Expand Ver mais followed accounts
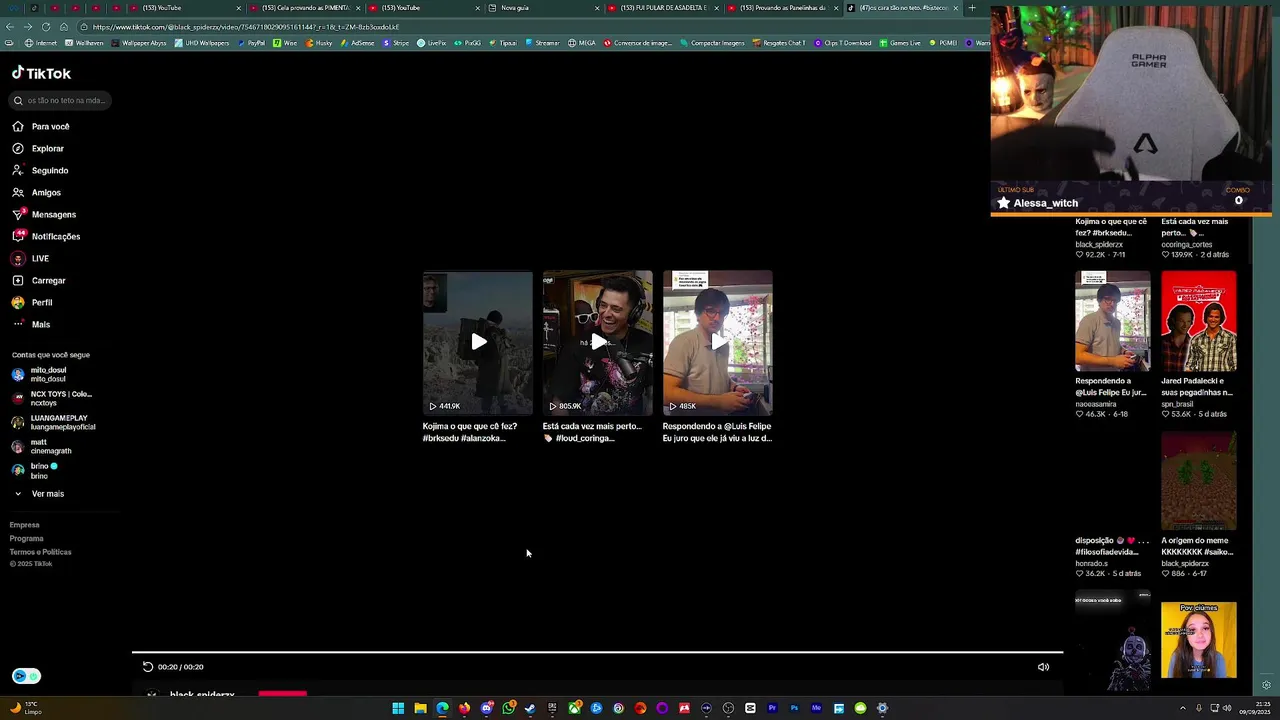The image size is (1280, 720). (x=38, y=493)
